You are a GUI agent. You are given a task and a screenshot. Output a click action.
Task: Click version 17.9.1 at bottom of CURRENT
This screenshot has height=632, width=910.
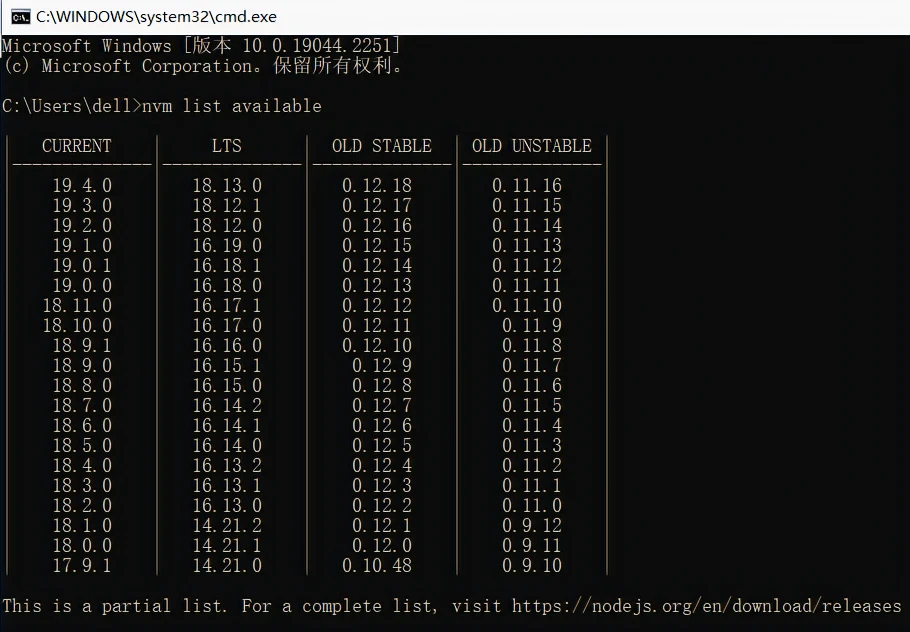pyautogui.click(x=82, y=566)
